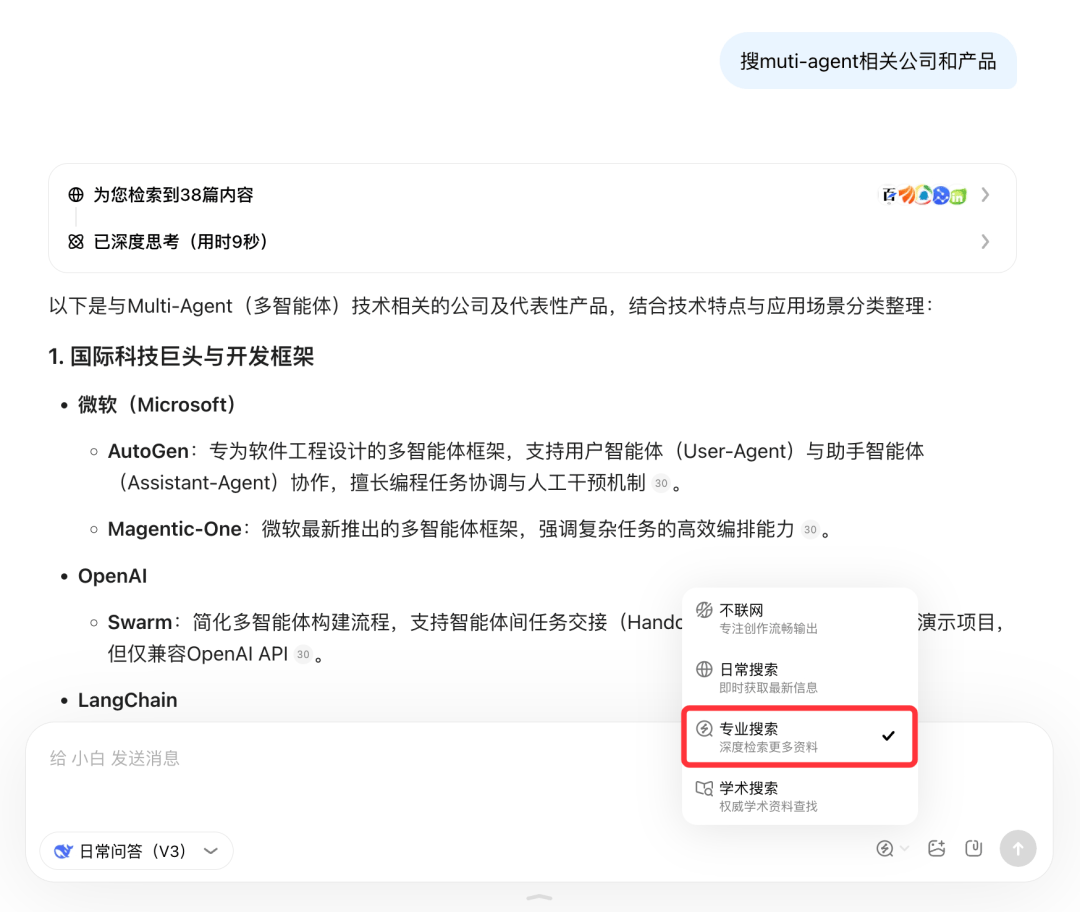
Task: Click the OpenAI bullet heading
Action: pos(112,576)
